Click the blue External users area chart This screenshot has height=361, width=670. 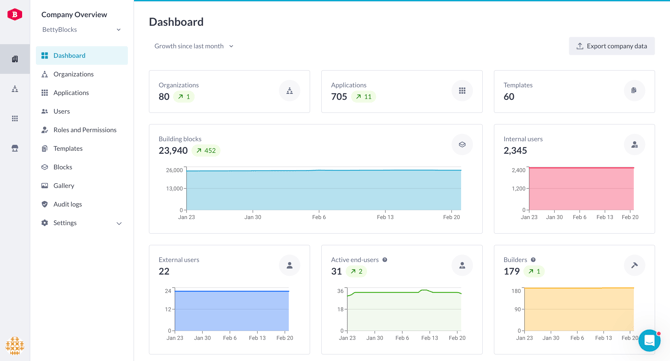[232, 311]
